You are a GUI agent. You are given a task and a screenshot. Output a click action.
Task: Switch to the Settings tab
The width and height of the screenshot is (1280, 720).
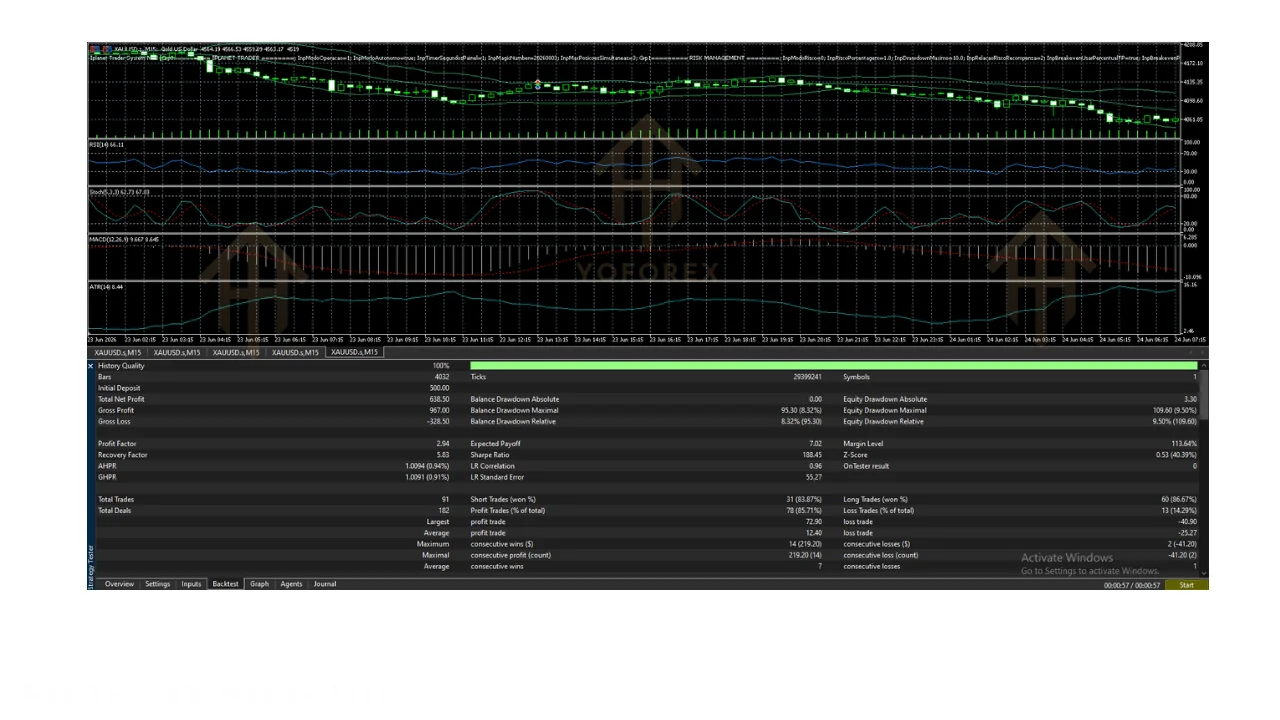click(x=157, y=584)
